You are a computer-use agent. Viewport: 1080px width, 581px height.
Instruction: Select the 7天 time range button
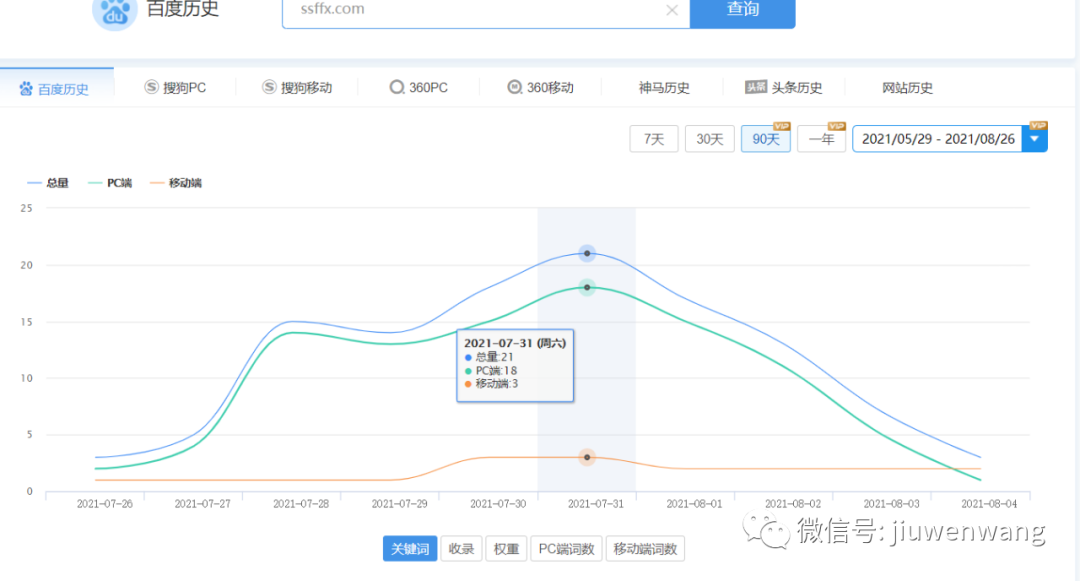tap(653, 139)
